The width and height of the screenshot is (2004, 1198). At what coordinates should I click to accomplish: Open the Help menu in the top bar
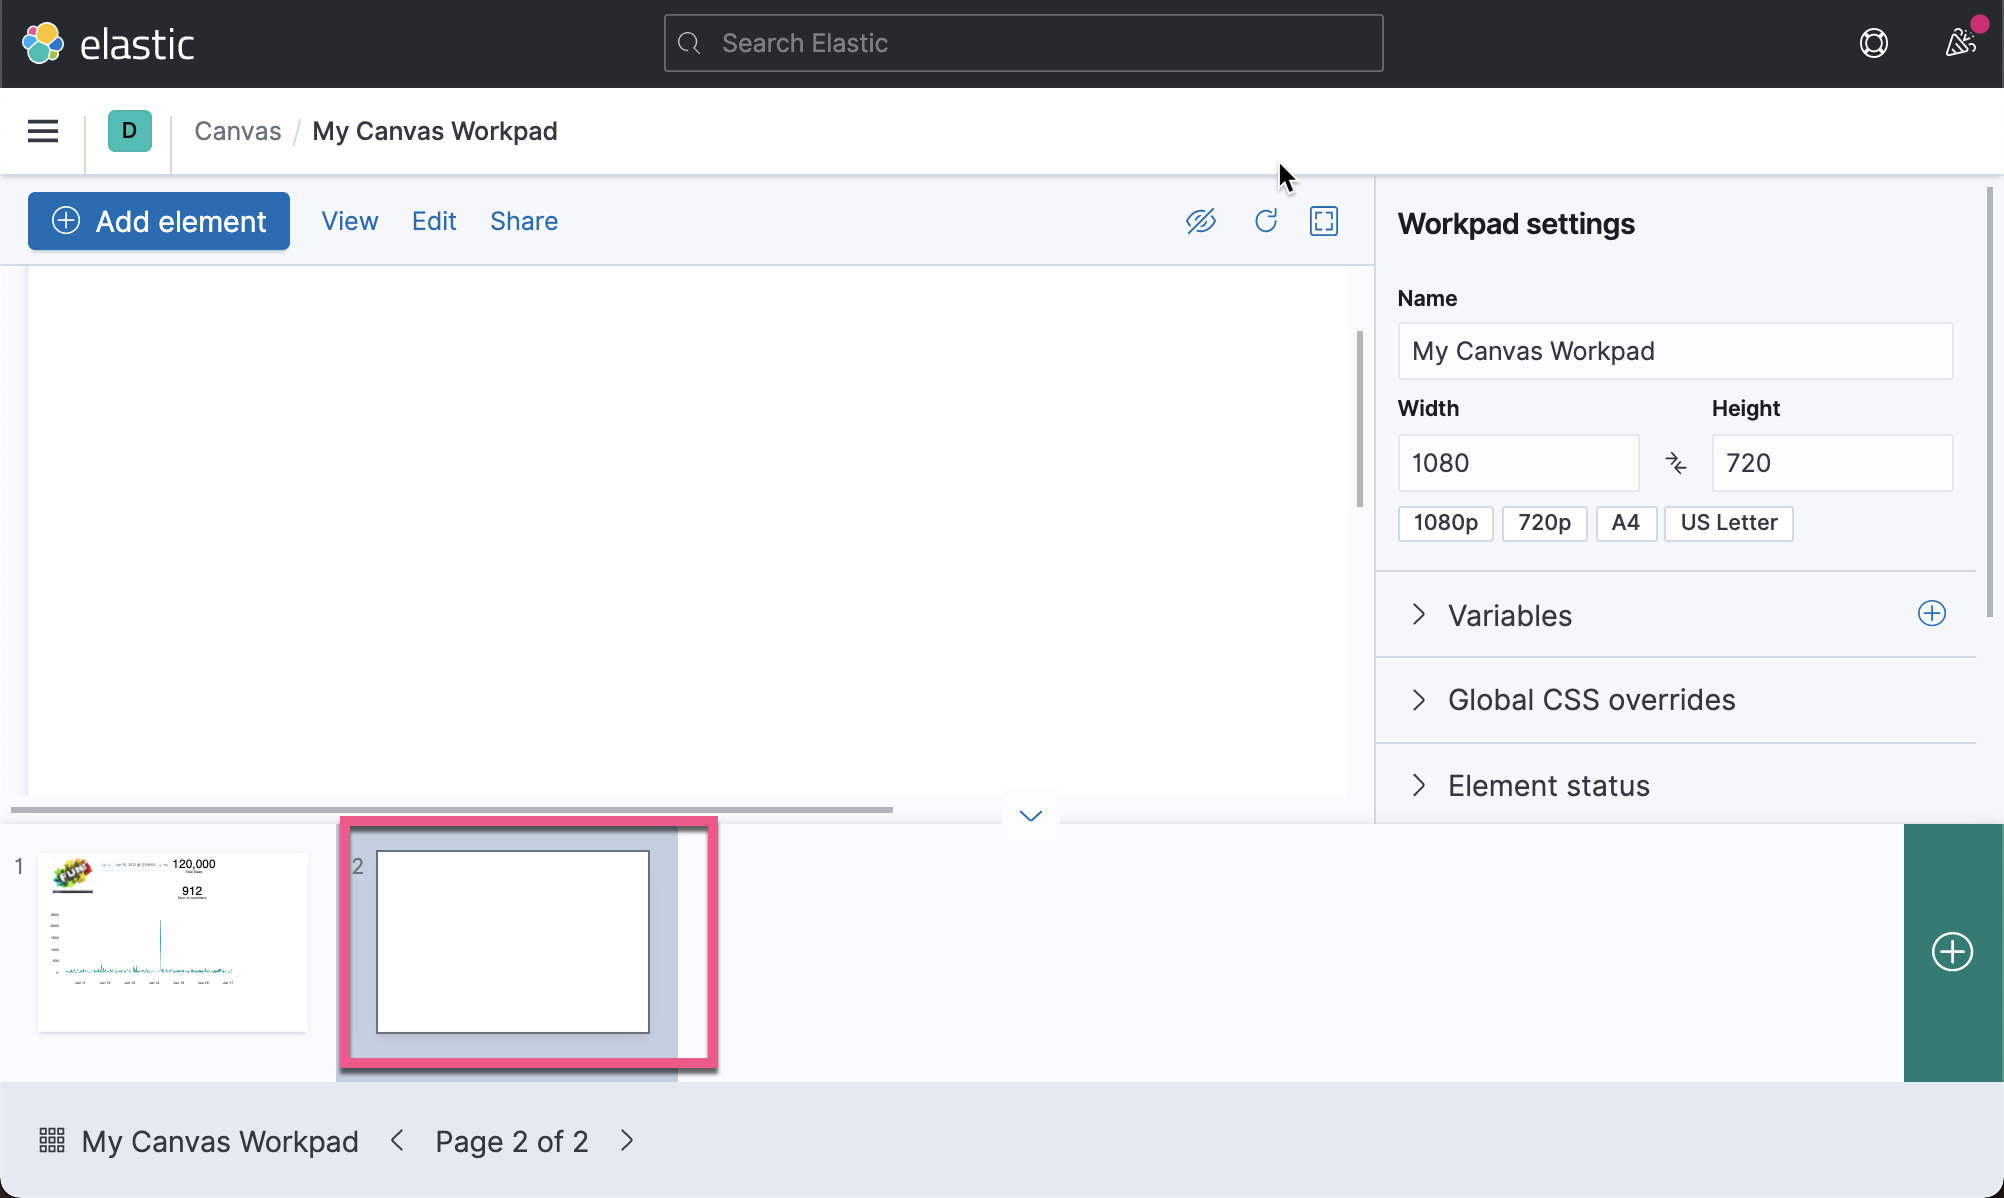point(1874,43)
